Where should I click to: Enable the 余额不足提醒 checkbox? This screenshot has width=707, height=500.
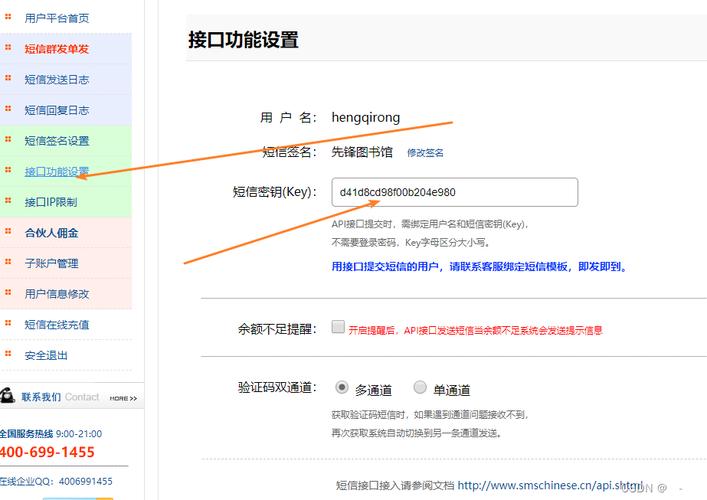coord(338,327)
